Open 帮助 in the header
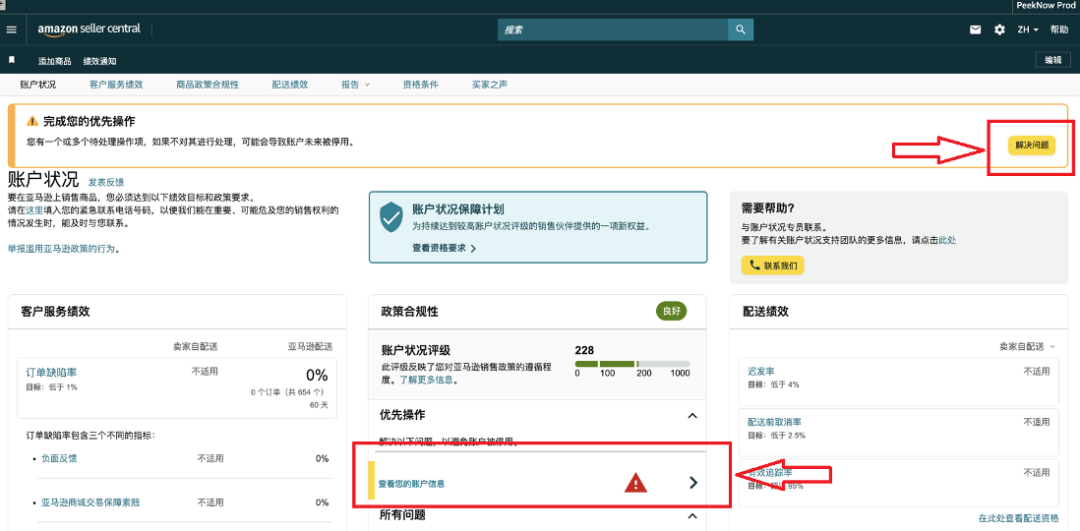The height and width of the screenshot is (531, 1080). point(1059,30)
